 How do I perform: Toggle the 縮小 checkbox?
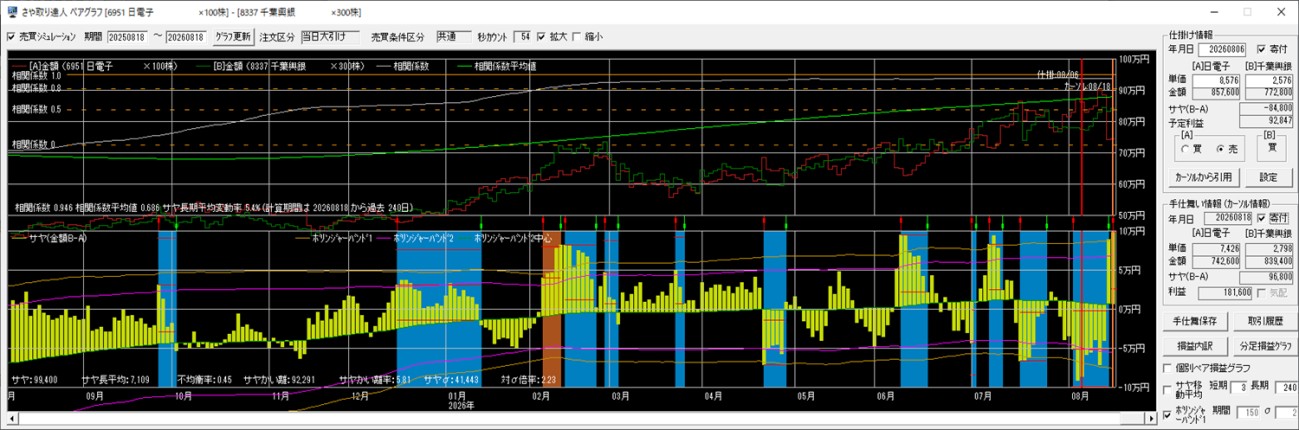coord(575,37)
